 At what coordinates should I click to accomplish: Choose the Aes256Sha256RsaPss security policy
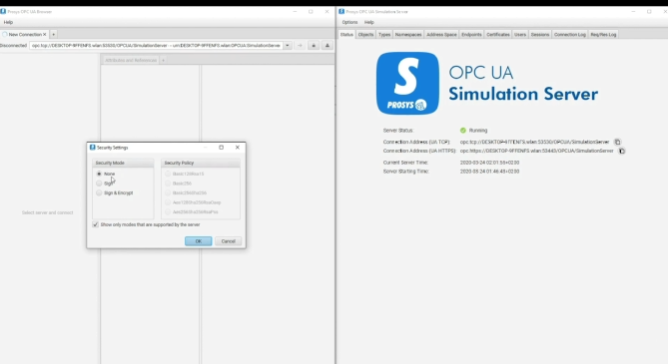coord(168,212)
